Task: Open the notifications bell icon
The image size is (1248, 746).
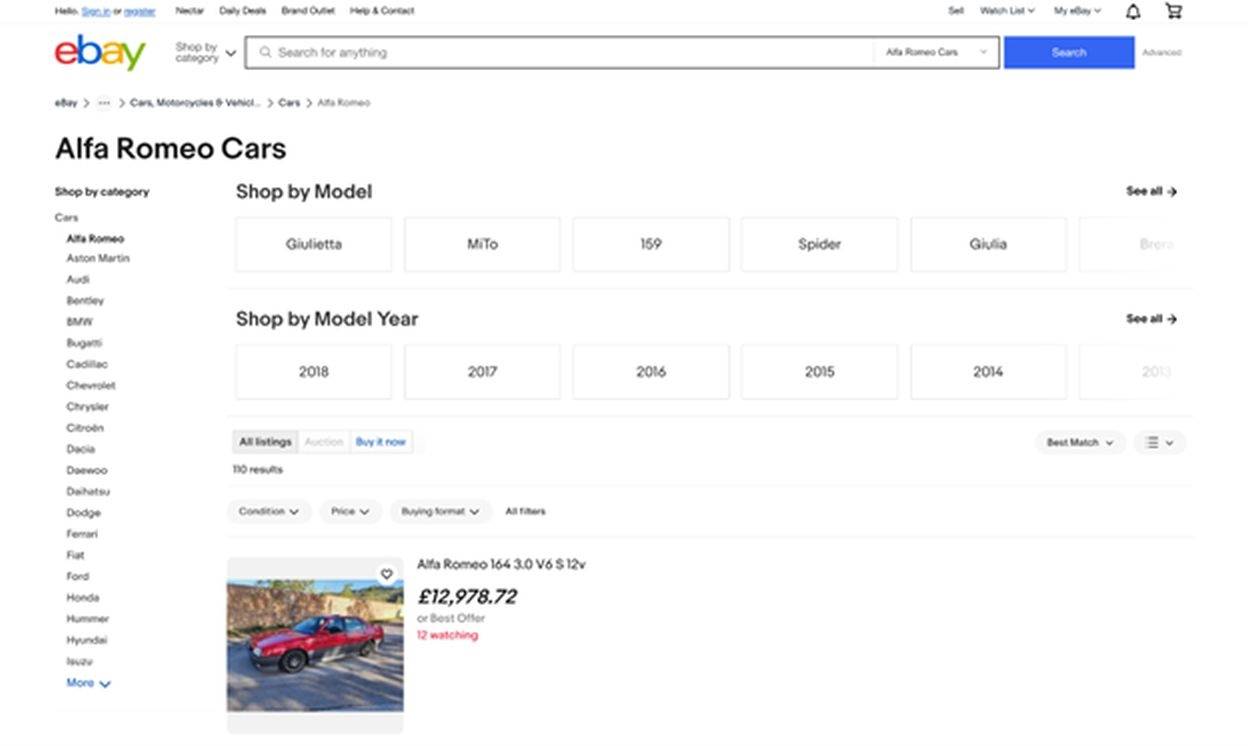Action: (x=1133, y=11)
